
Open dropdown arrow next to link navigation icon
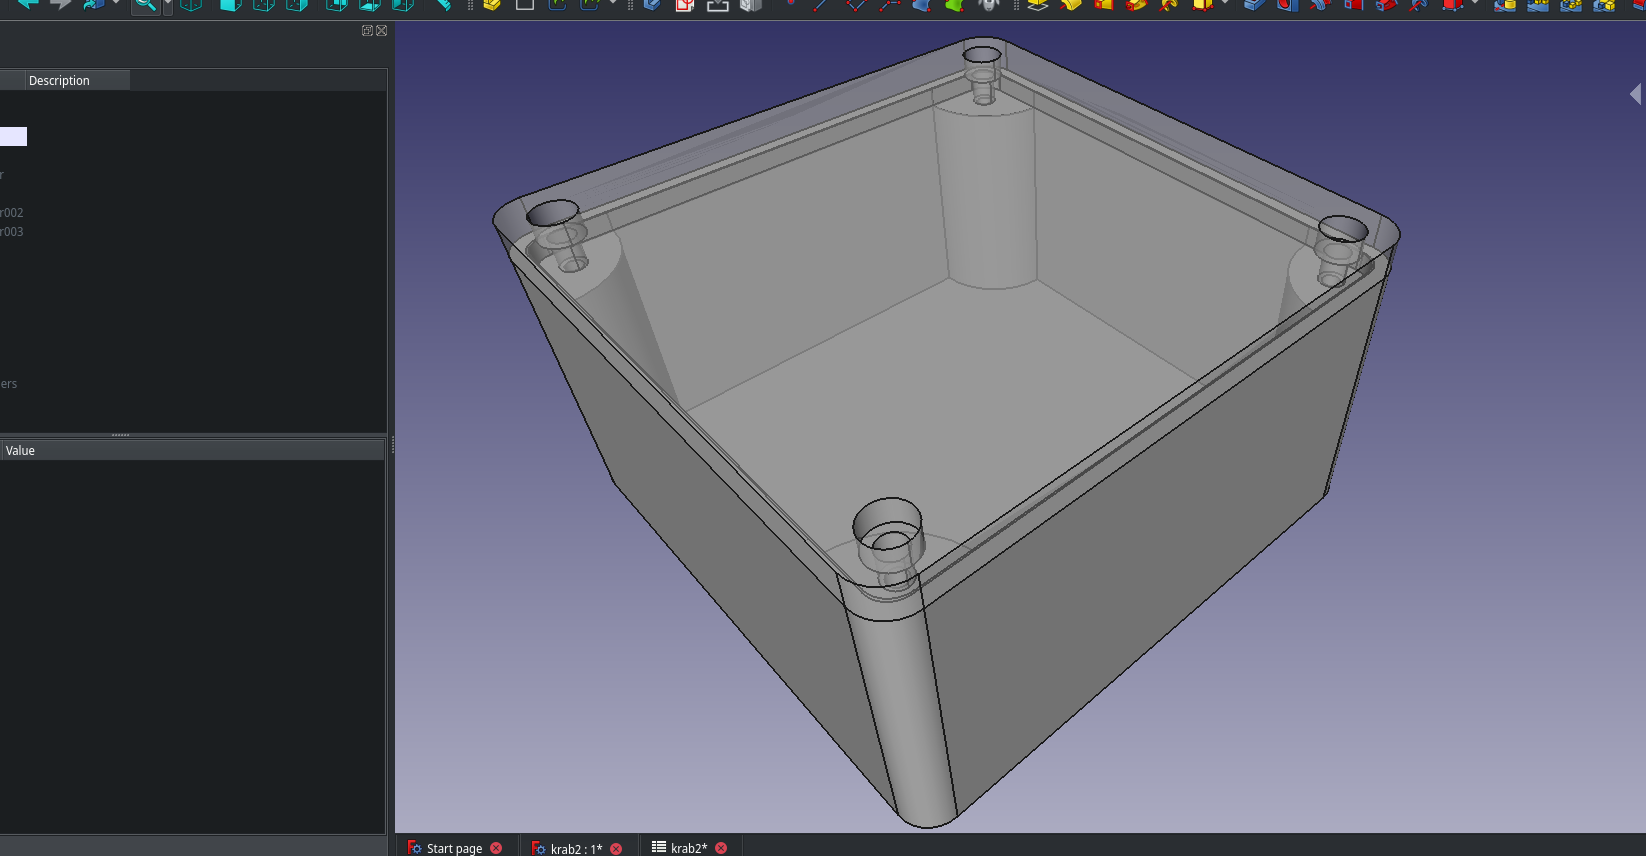coord(116,4)
